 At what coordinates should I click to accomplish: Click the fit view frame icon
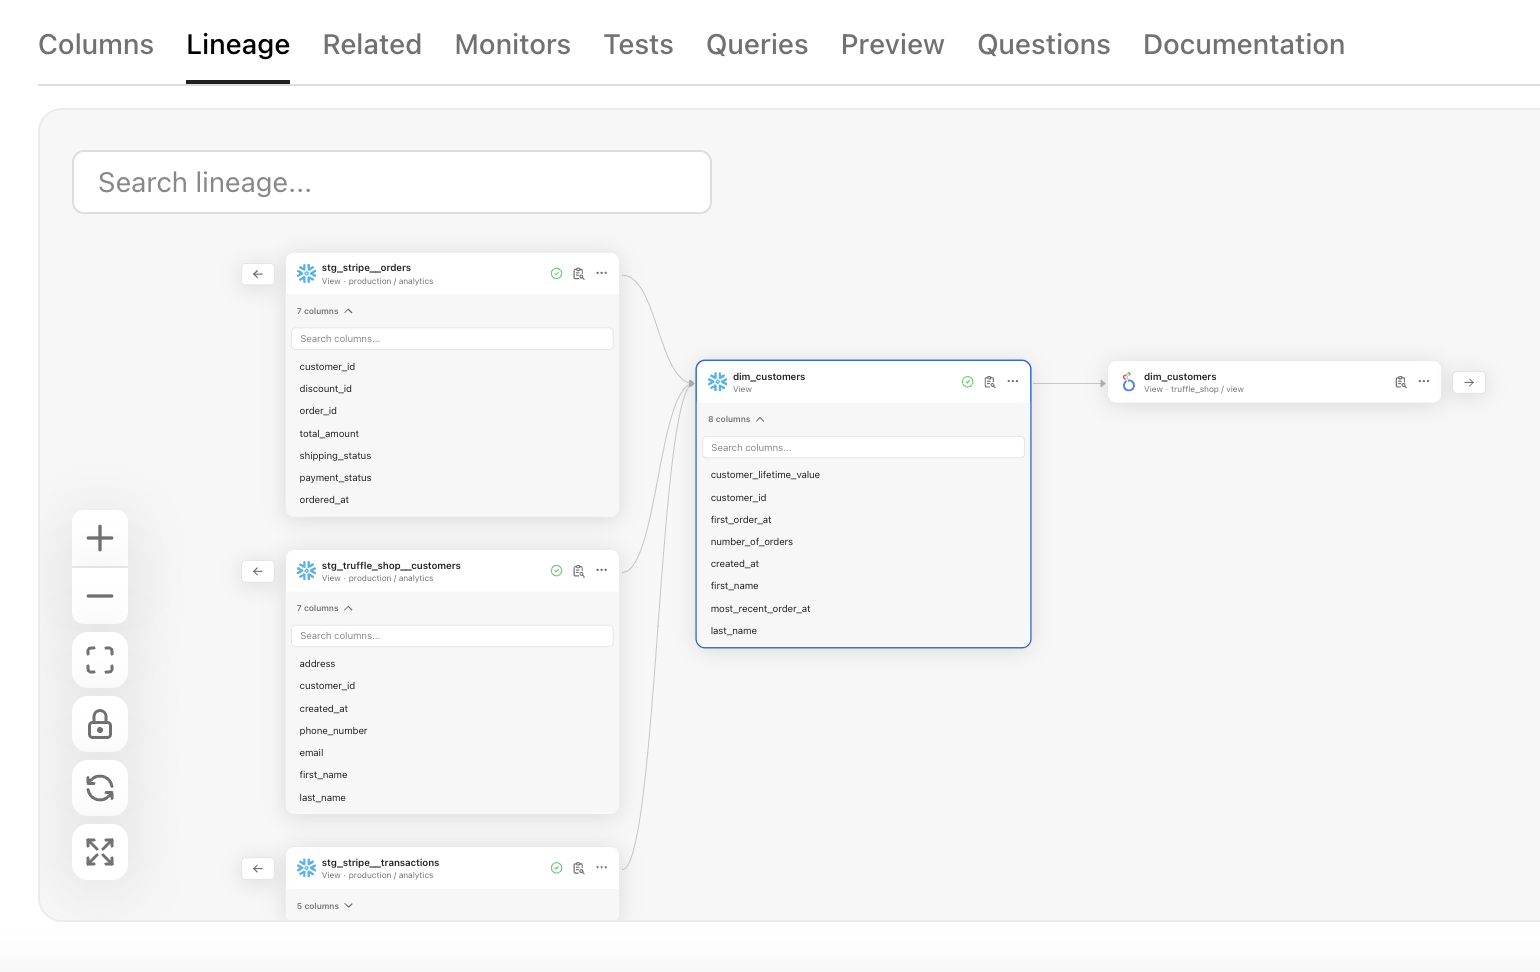coord(100,660)
